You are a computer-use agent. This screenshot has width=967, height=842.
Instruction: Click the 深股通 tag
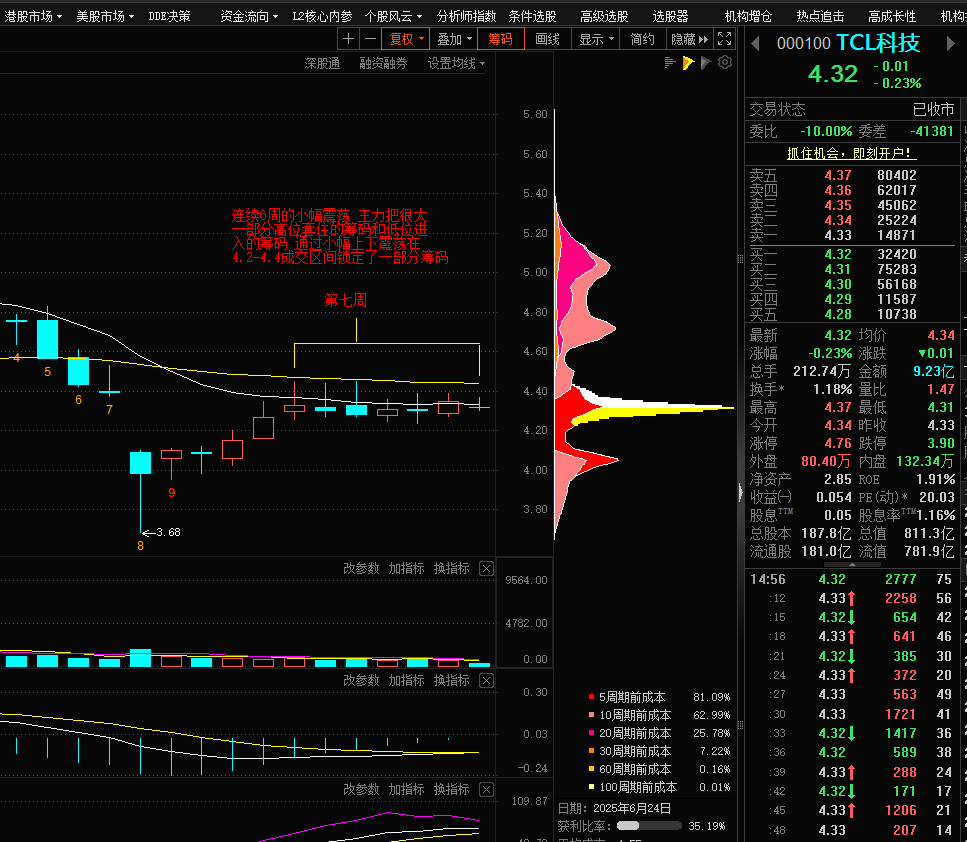point(322,63)
